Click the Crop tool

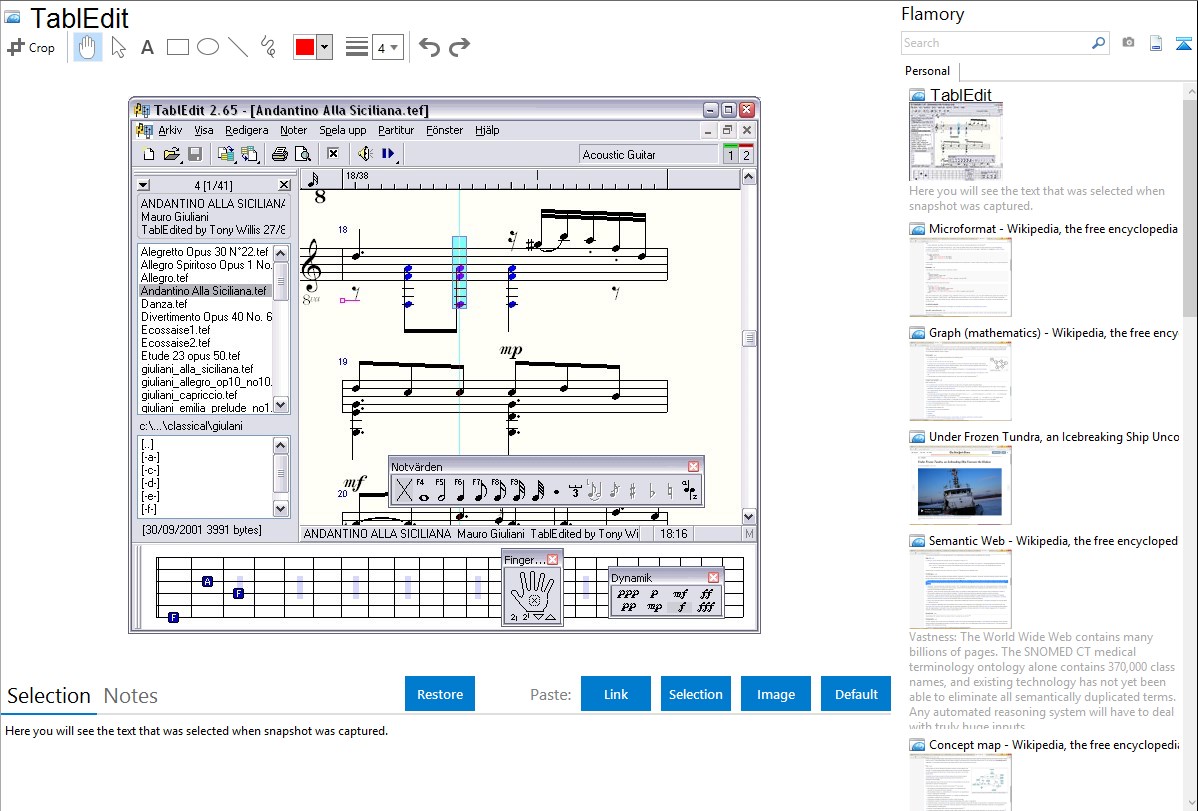click(31, 47)
